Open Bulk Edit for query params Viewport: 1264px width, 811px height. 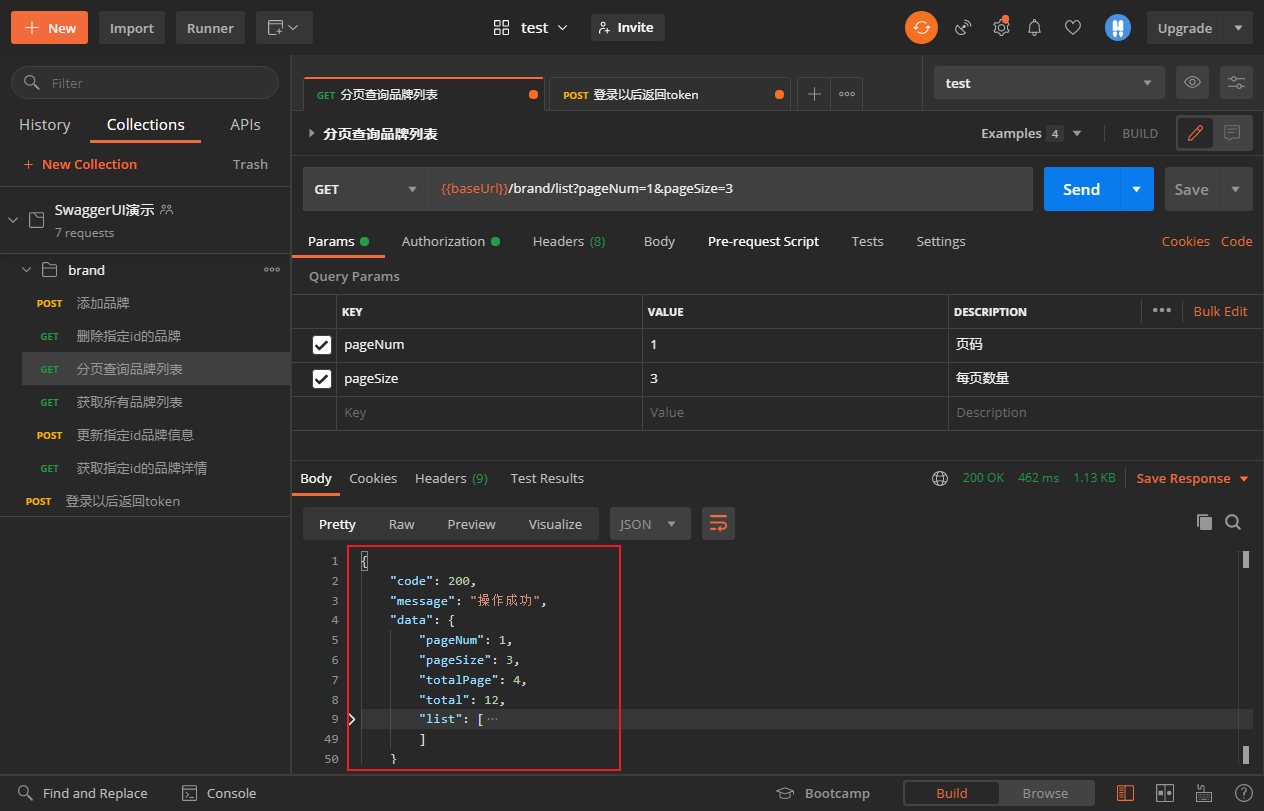coord(1220,311)
